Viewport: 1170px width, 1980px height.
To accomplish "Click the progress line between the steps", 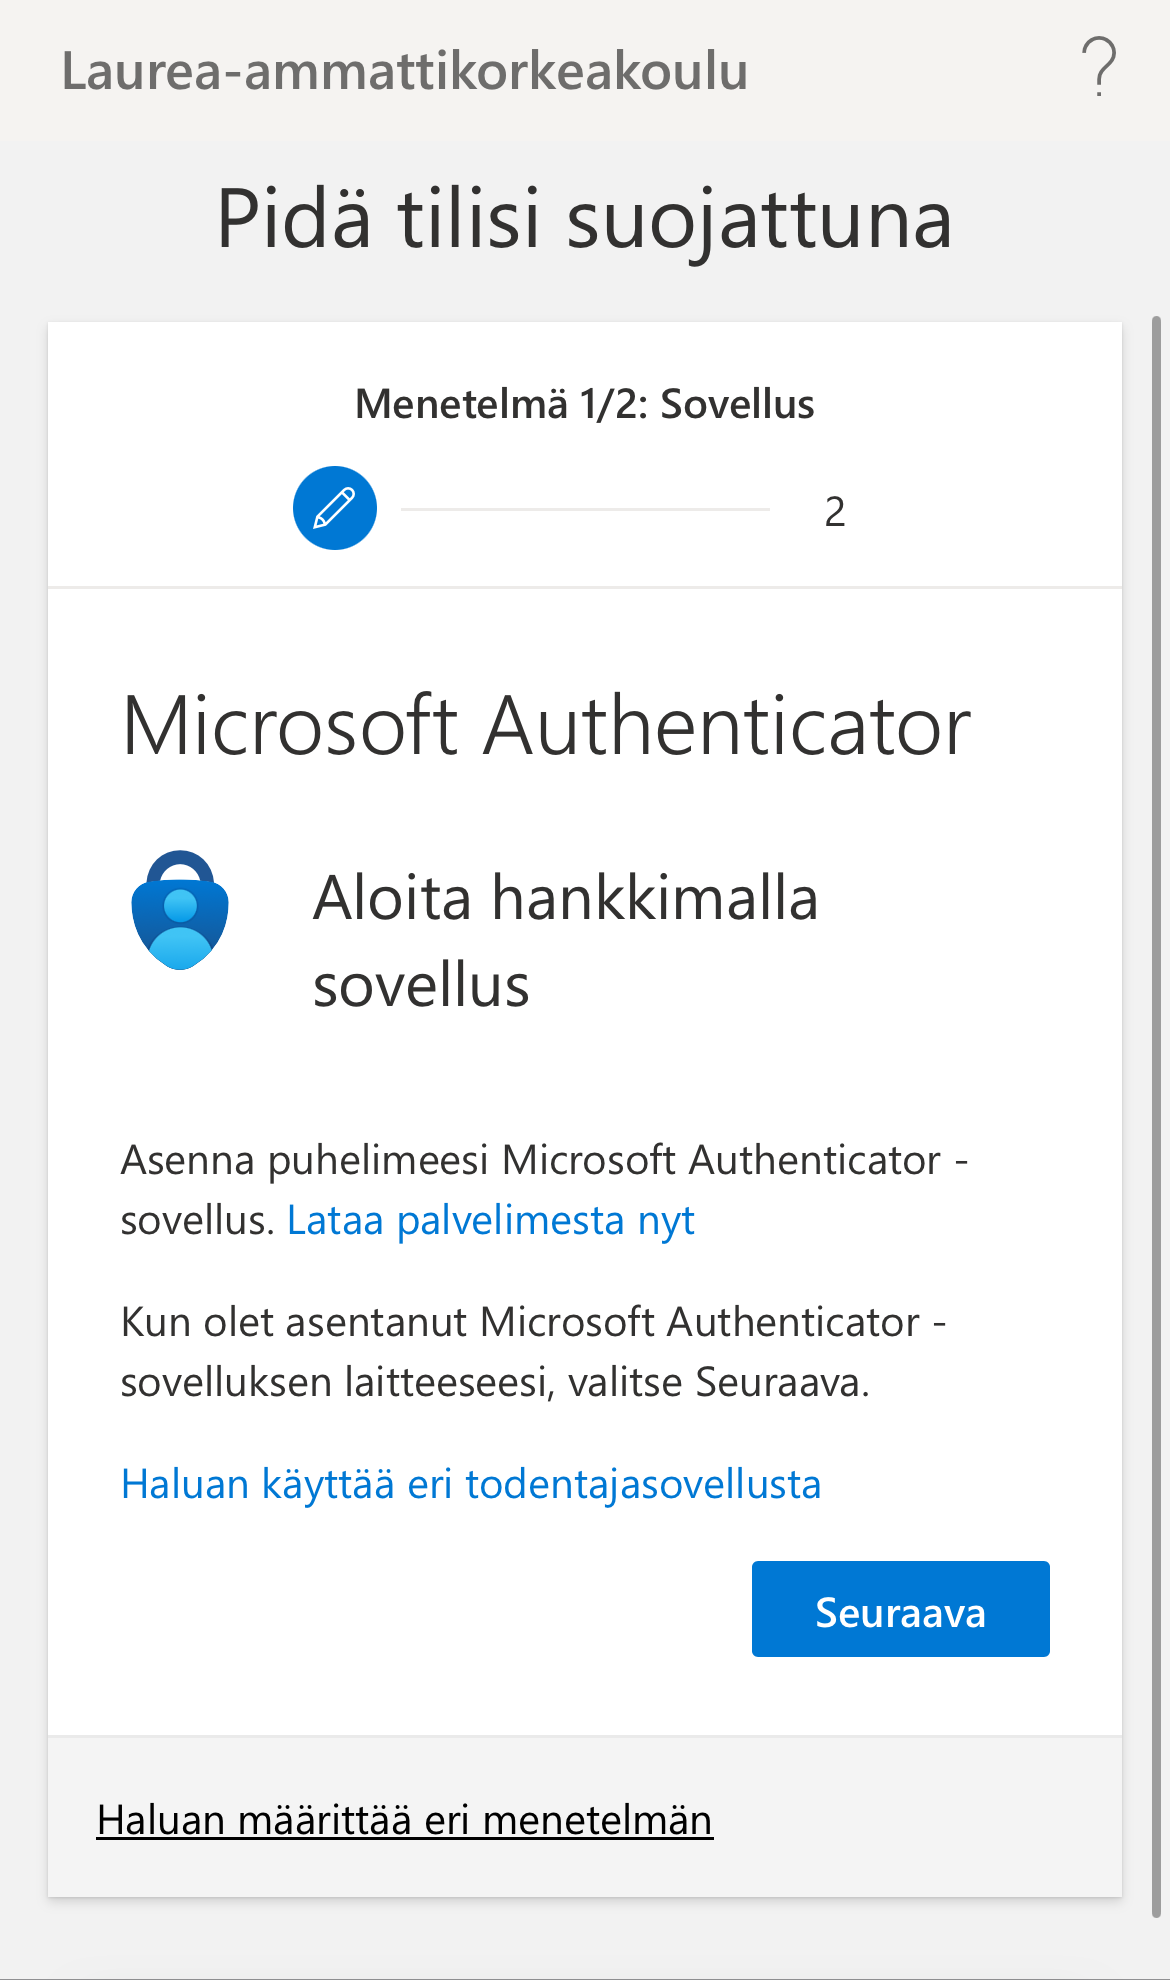I will click(585, 509).
